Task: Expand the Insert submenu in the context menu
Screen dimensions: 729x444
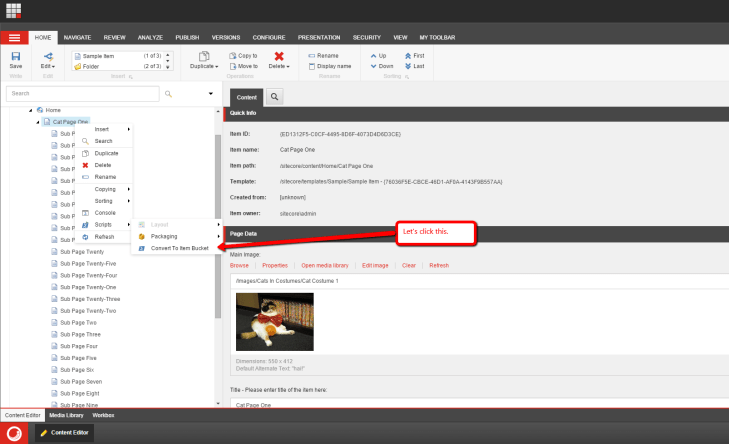Action: 129,129
